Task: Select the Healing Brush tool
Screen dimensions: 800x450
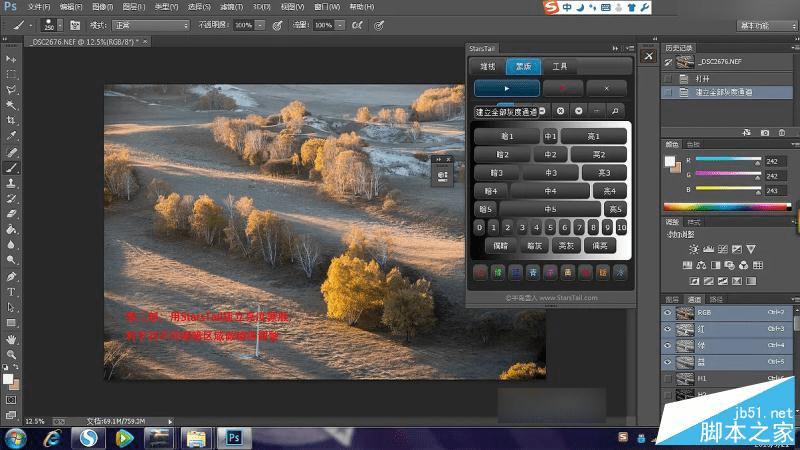Action: pos(11,152)
